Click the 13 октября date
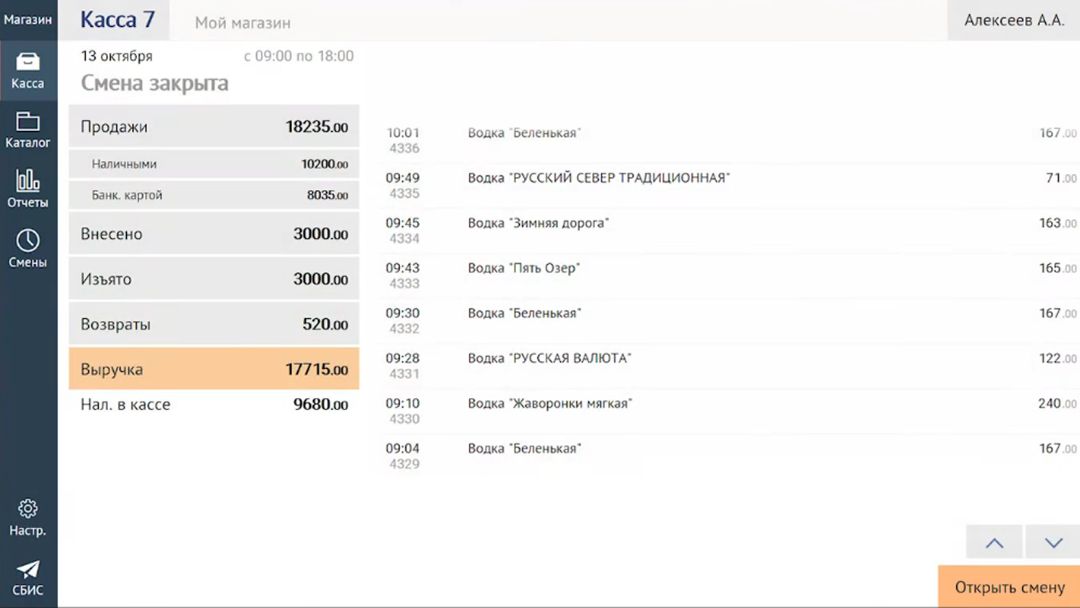Viewport: 1080px width, 608px height. pos(116,56)
